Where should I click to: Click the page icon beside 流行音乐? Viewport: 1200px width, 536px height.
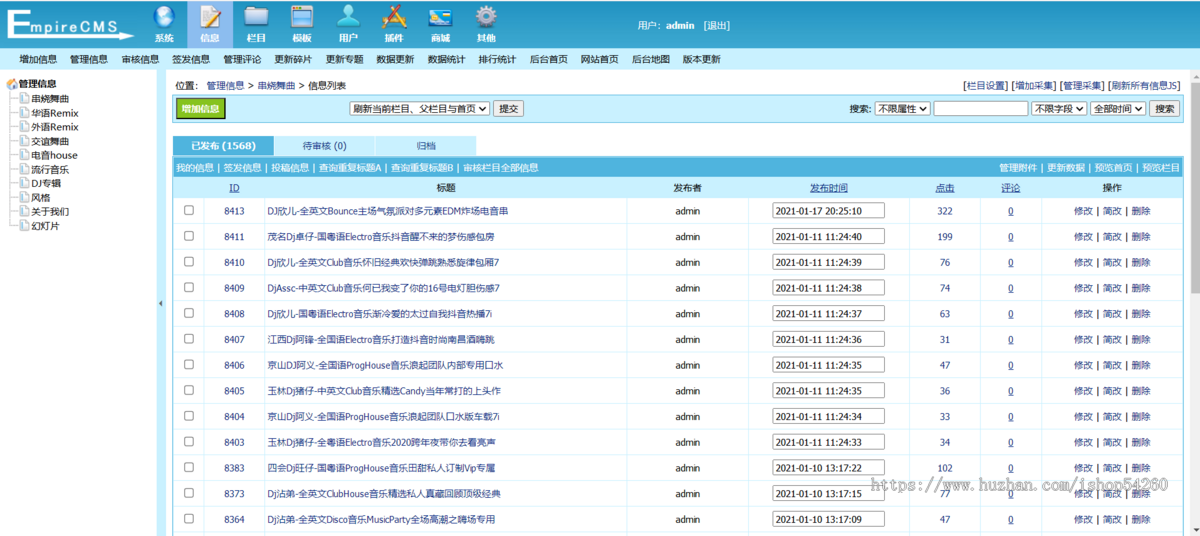(24, 169)
